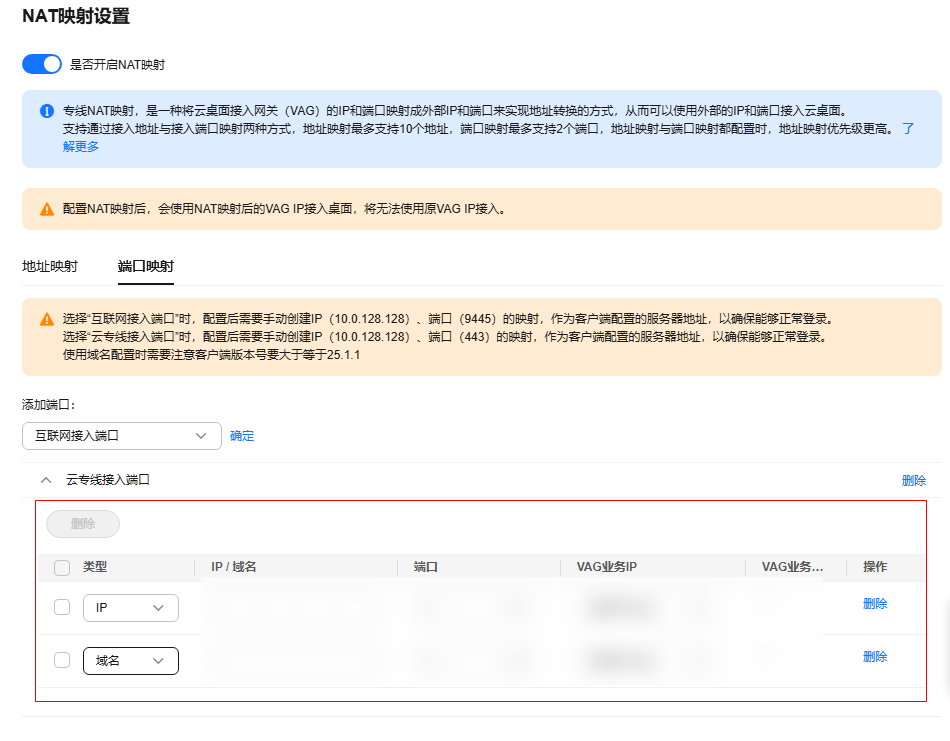Click the warning icon beside 配置NAT映射后 notice
The image size is (950, 741).
point(46,209)
